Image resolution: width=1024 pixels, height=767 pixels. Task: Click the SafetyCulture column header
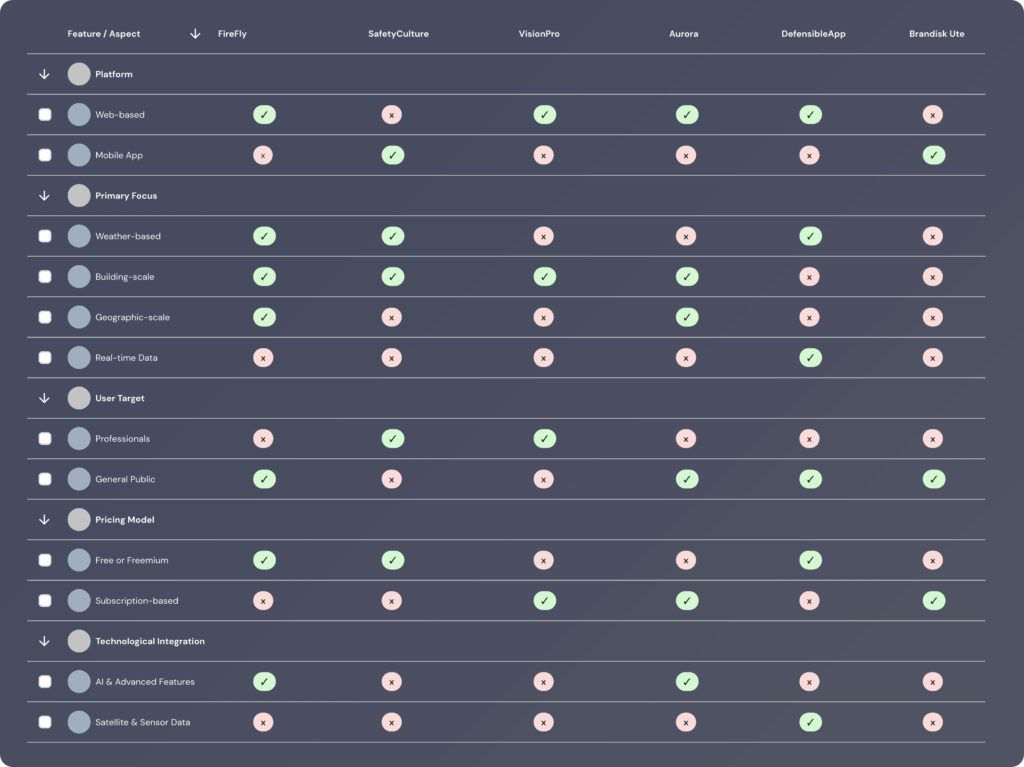[398, 34]
